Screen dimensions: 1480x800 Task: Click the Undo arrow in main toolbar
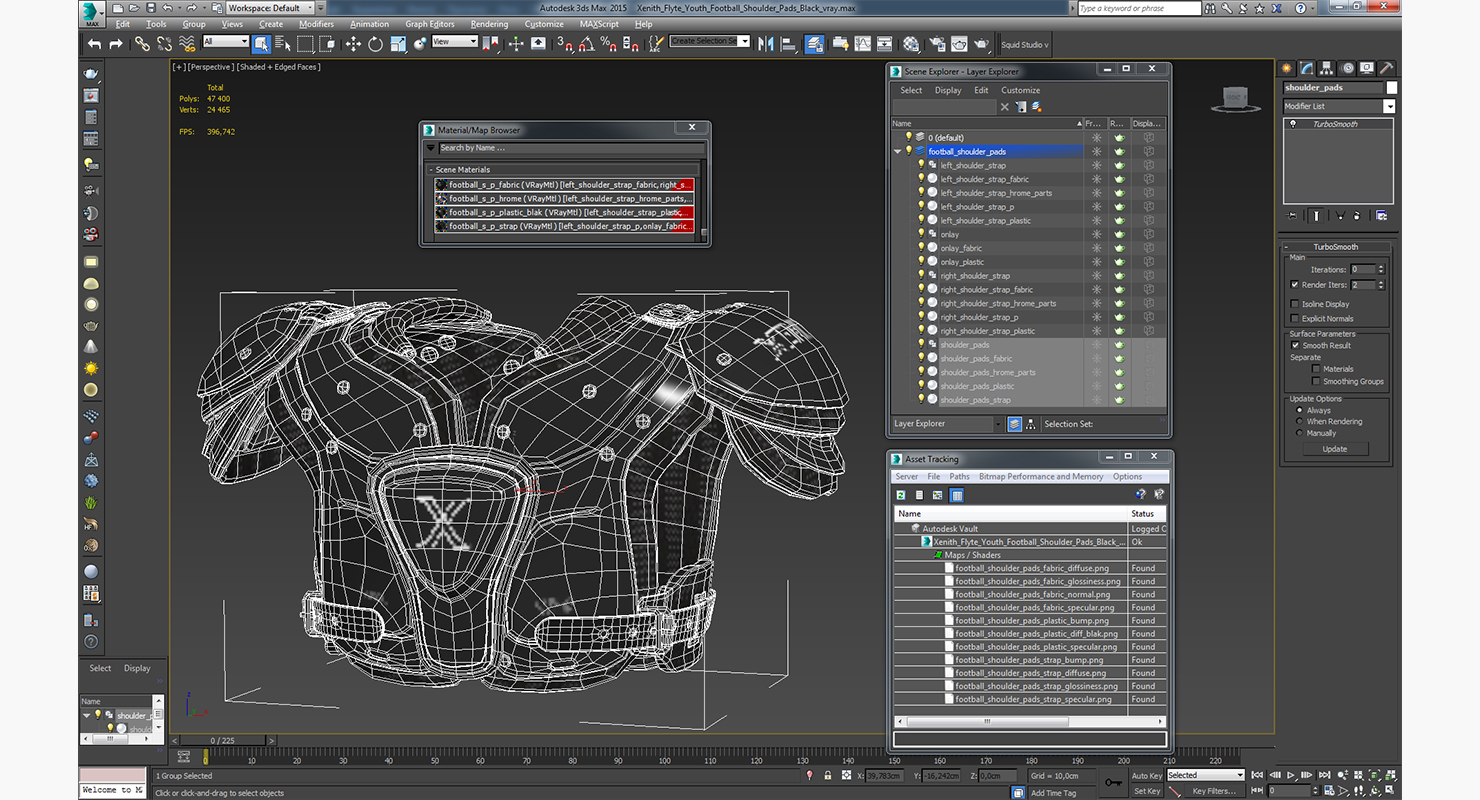pyautogui.click(x=94, y=44)
